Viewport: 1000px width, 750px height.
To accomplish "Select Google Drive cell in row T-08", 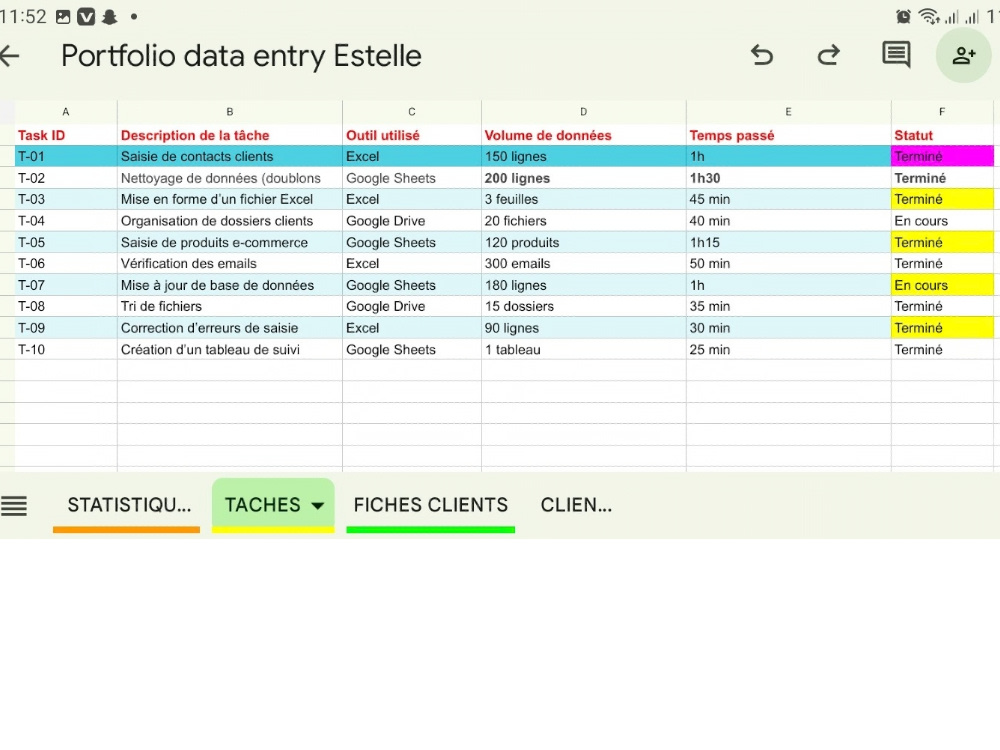I will click(412, 306).
